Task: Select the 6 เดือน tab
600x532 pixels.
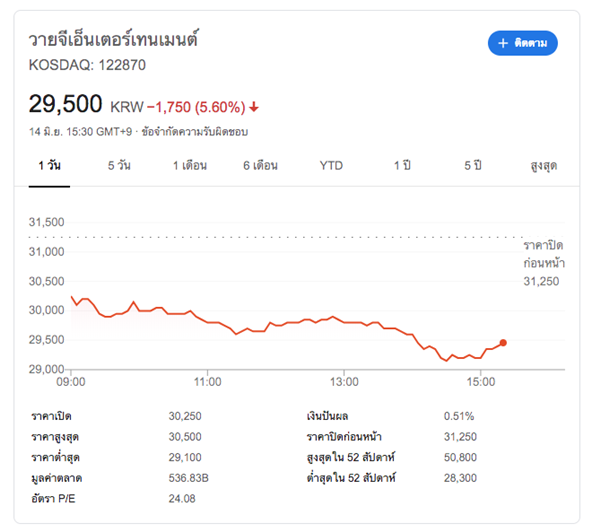Action: (x=260, y=165)
